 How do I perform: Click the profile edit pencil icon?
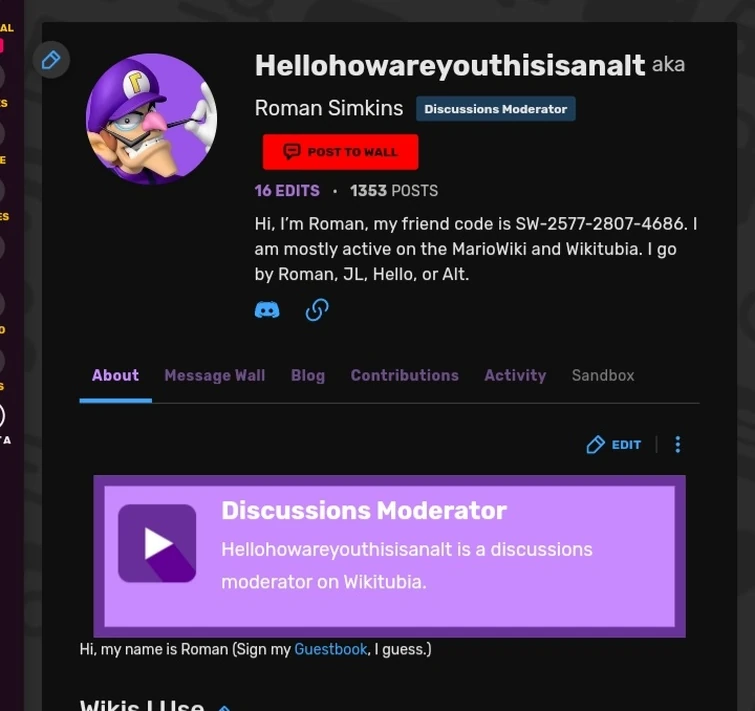pos(51,60)
